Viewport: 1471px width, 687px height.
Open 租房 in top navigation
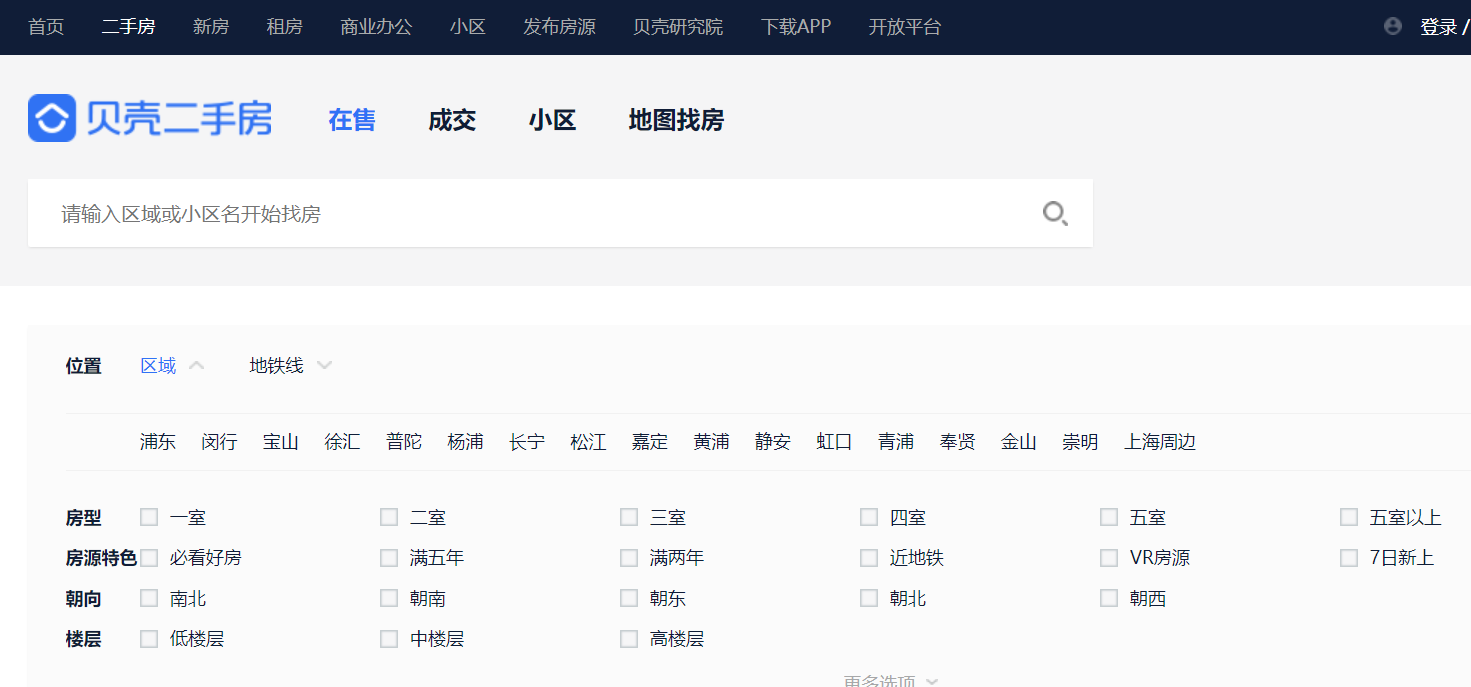pyautogui.click(x=285, y=27)
